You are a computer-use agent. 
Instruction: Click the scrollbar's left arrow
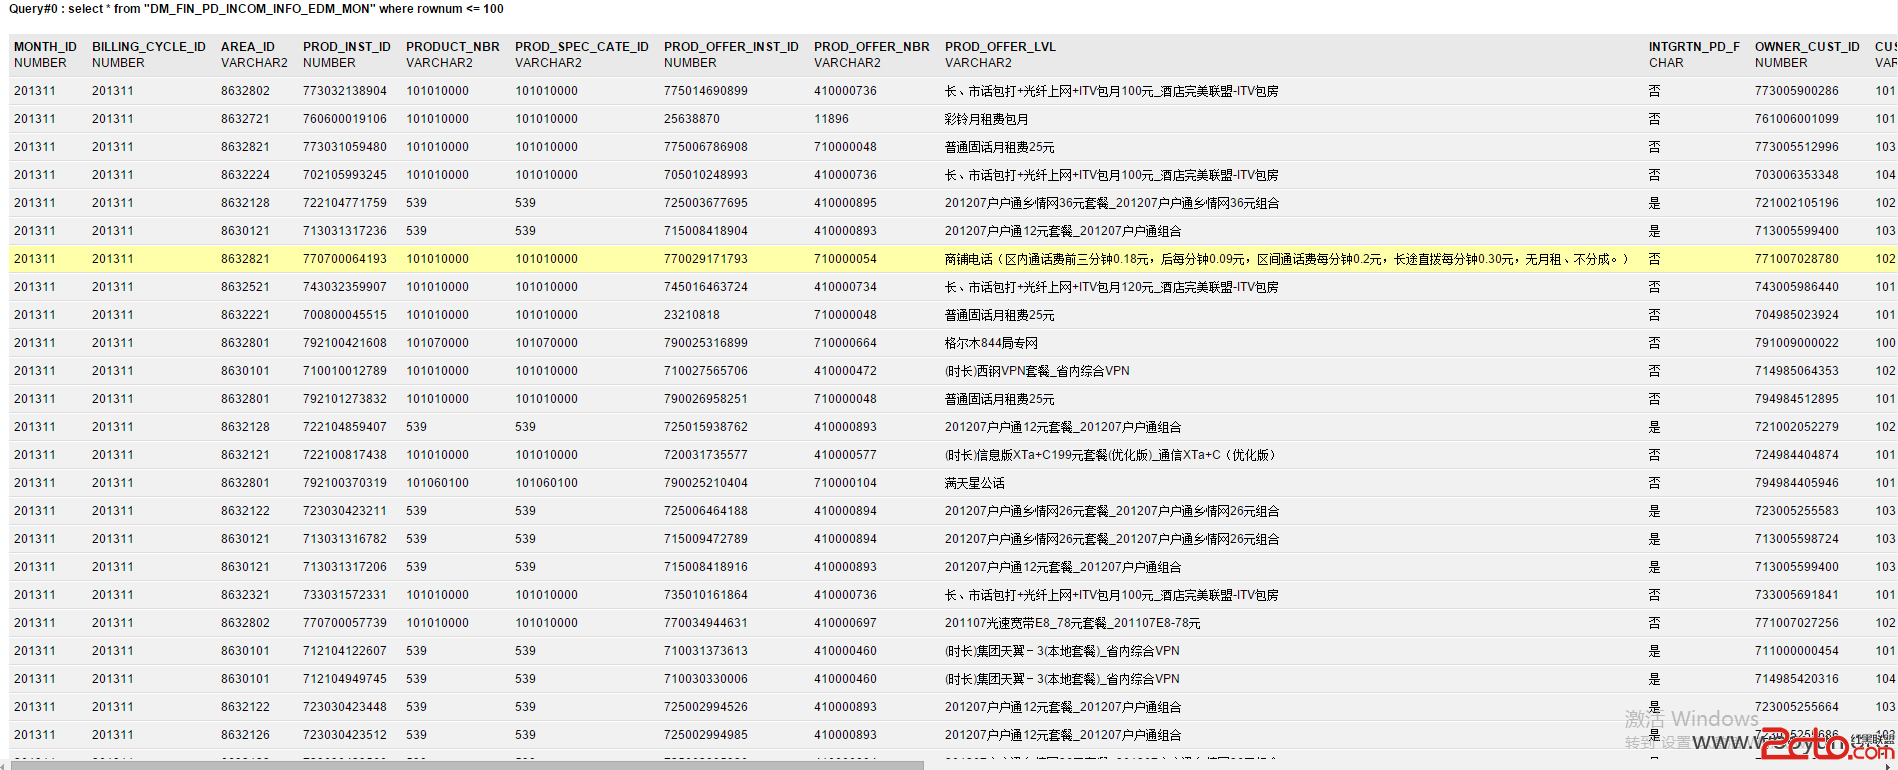[x=4, y=765]
